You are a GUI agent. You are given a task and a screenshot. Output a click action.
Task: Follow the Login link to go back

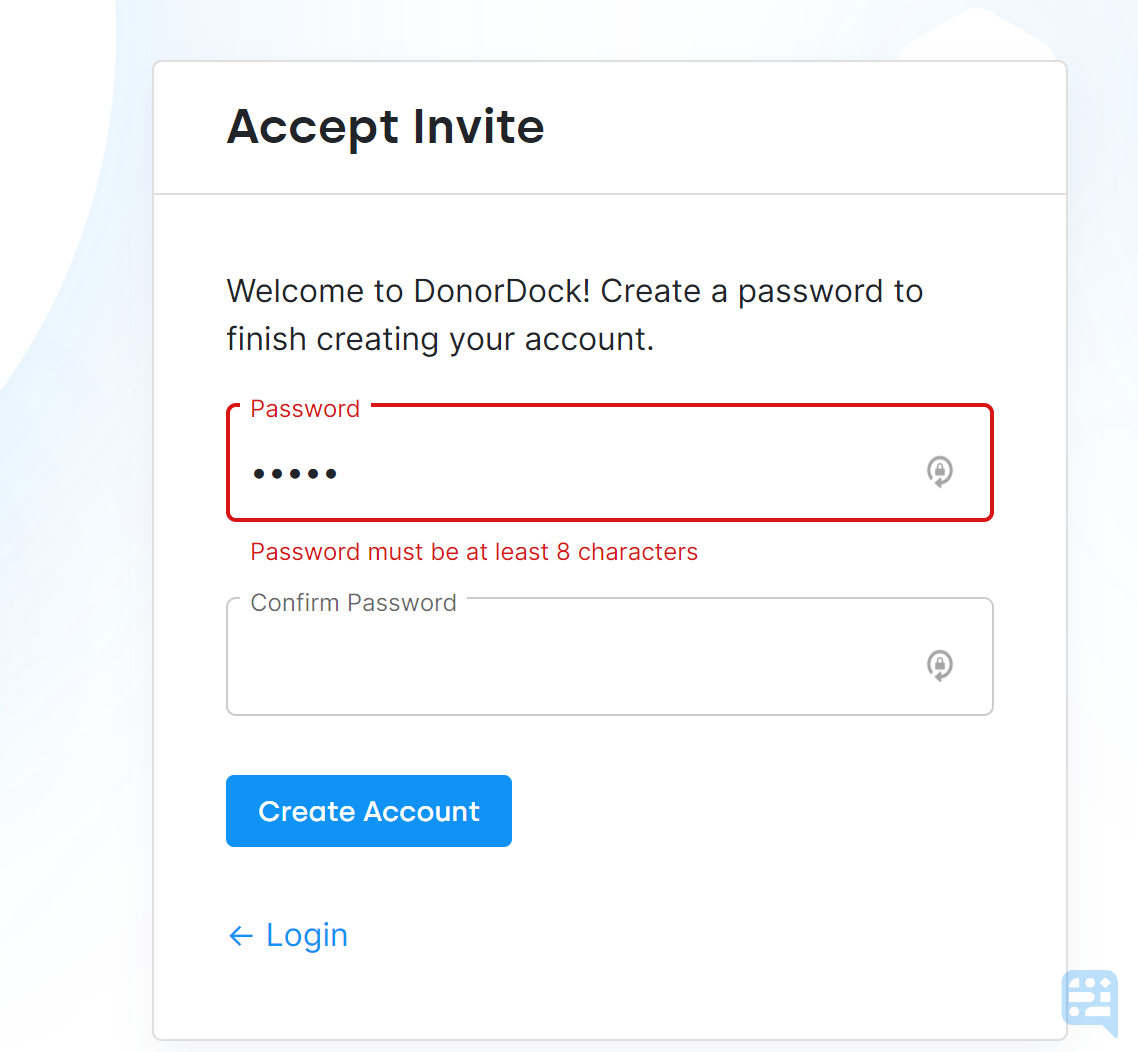pyautogui.click(x=306, y=935)
